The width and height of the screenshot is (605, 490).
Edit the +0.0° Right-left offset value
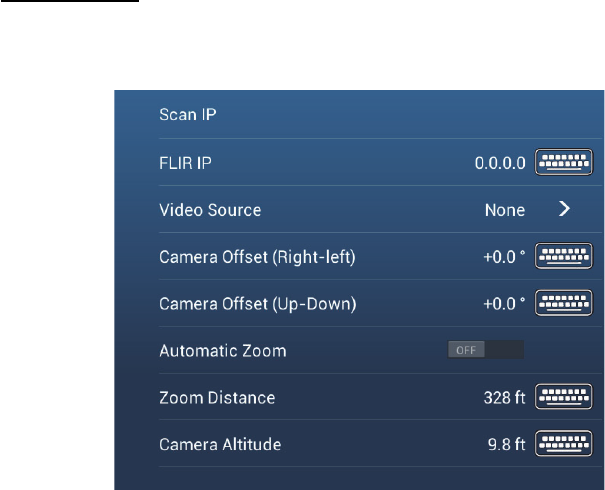(504, 257)
